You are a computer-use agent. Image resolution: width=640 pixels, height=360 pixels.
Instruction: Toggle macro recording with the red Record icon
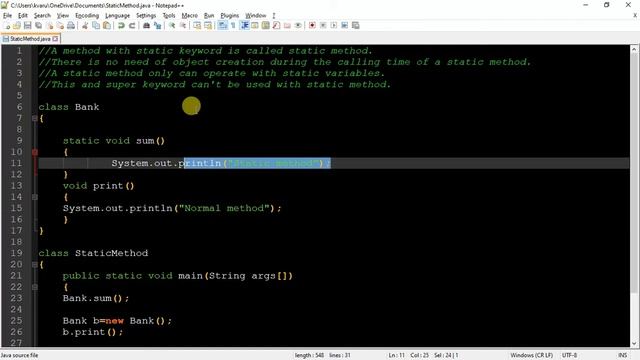pos(312,25)
